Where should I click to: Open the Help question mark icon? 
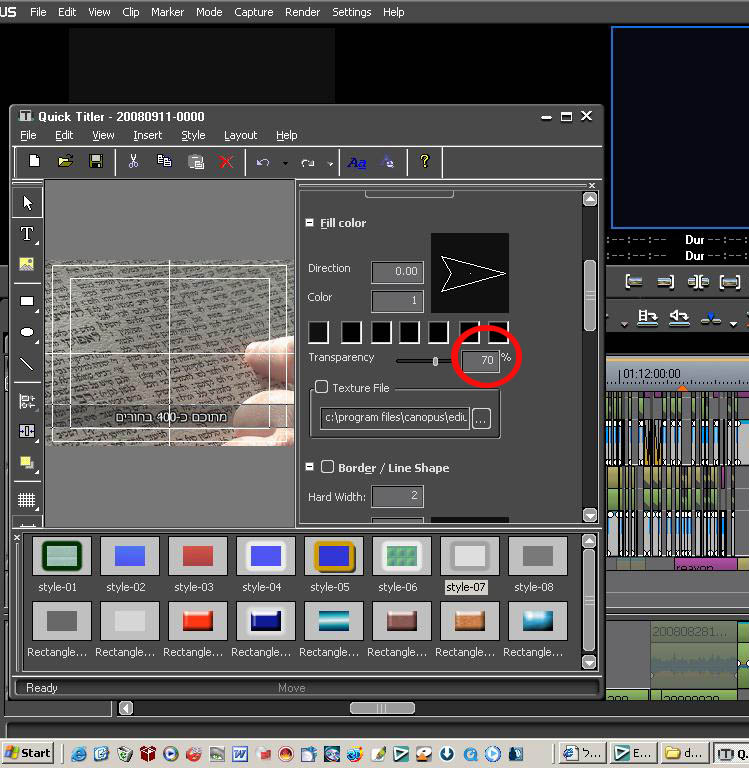coord(424,161)
